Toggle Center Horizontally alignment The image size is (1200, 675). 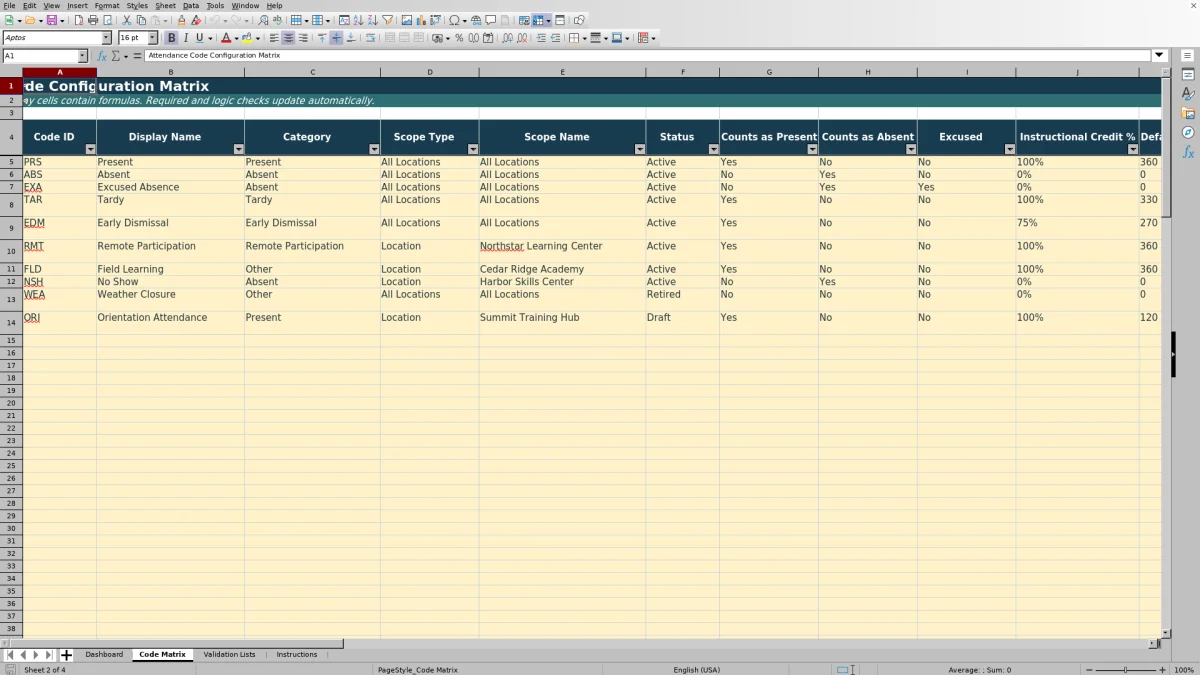(288, 38)
